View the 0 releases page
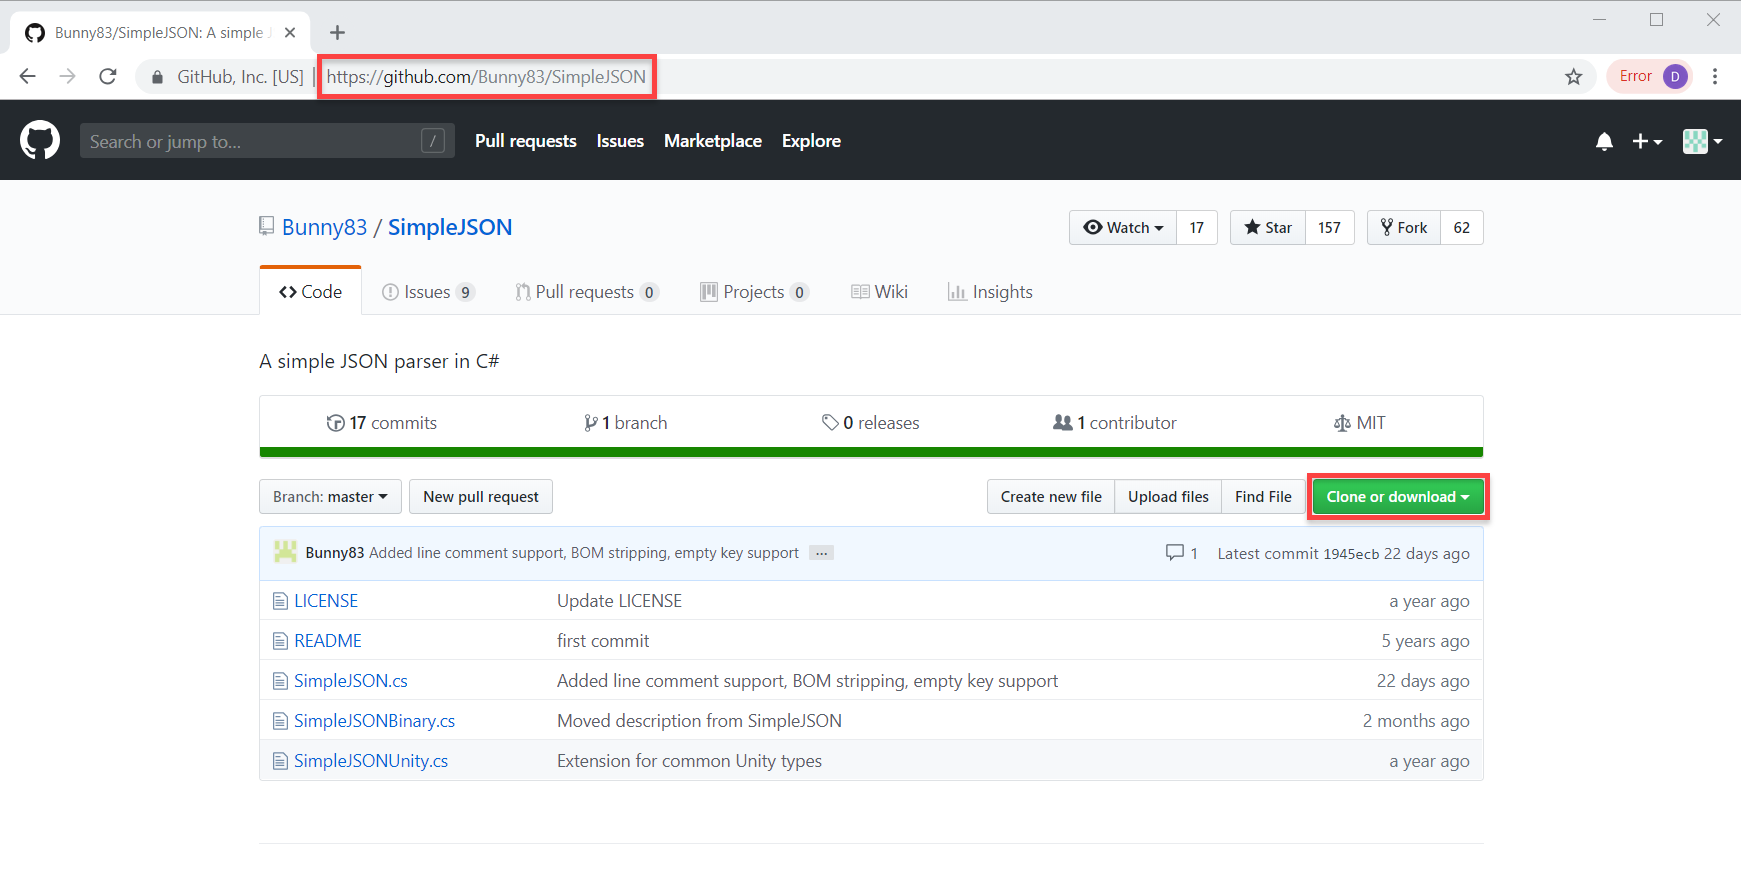This screenshot has width=1741, height=872. coord(871,423)
